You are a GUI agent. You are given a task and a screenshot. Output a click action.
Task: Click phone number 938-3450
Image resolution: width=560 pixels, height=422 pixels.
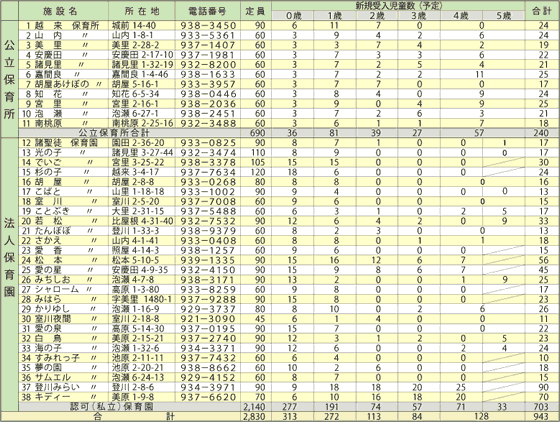pos(208,26)
